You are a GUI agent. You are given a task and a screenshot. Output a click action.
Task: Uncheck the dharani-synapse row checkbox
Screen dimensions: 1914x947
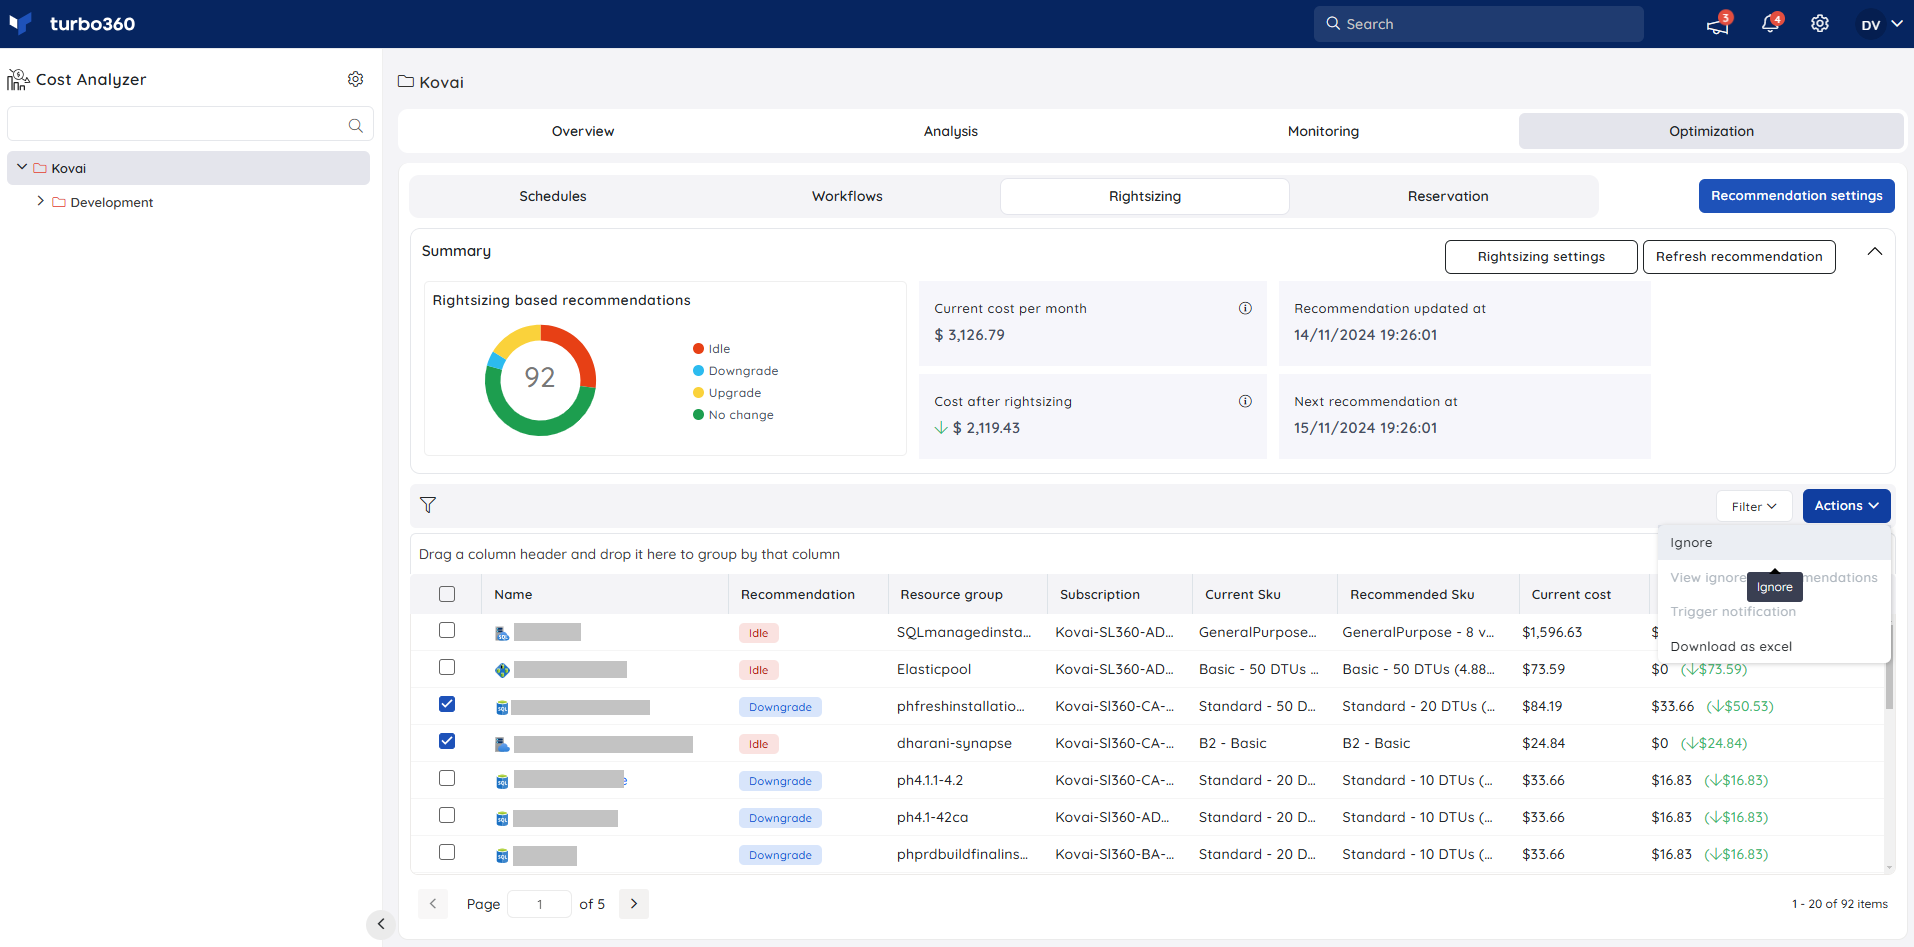[x=447, y=741]
